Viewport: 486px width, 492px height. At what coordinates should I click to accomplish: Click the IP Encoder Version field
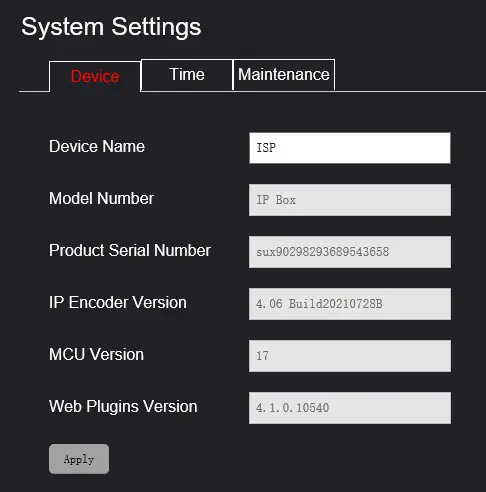[x=350, y=304]
